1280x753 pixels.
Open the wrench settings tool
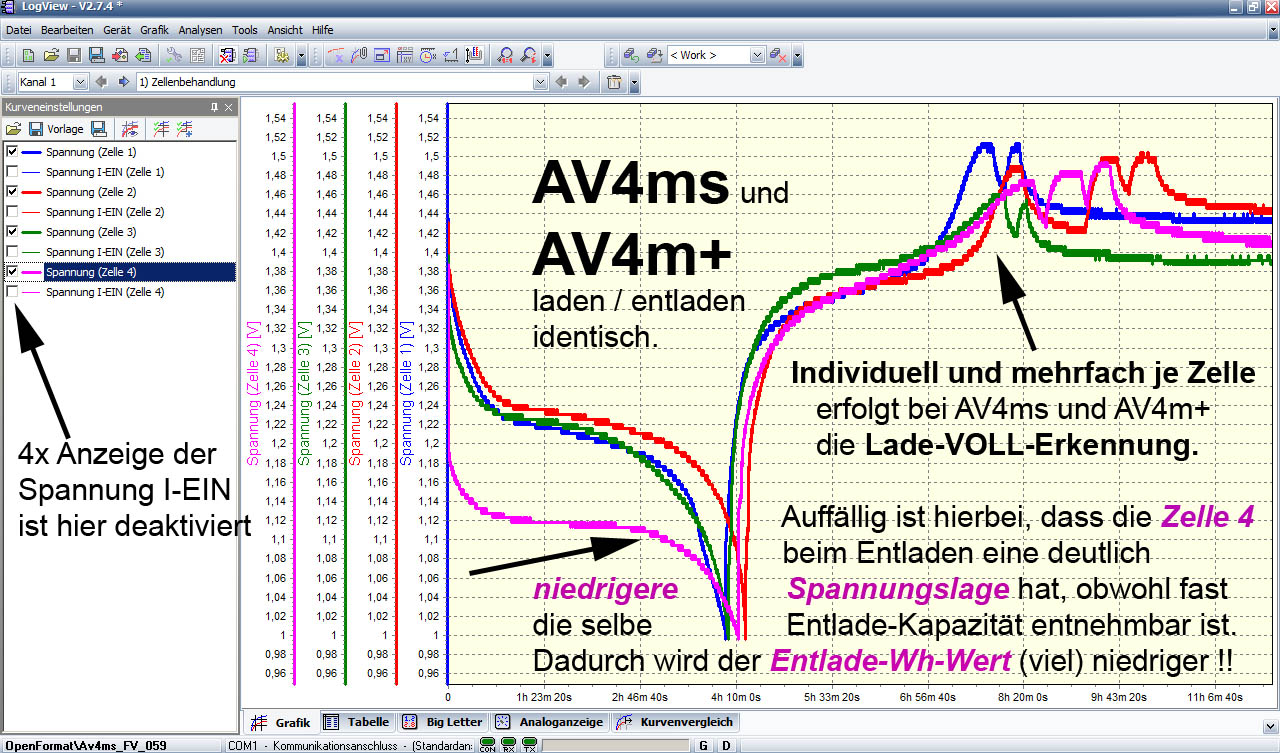pyautogui.click(x=174, y=55)
